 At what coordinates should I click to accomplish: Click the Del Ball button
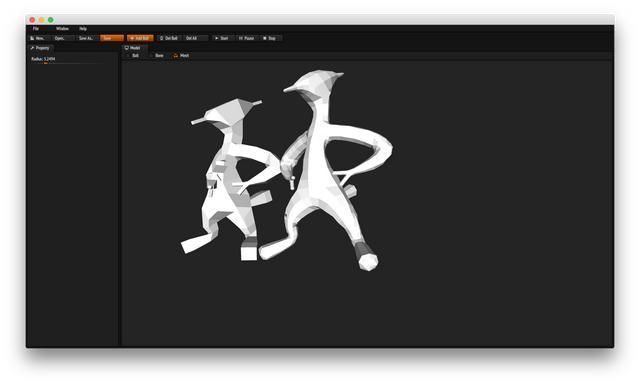tap(169, 38)
